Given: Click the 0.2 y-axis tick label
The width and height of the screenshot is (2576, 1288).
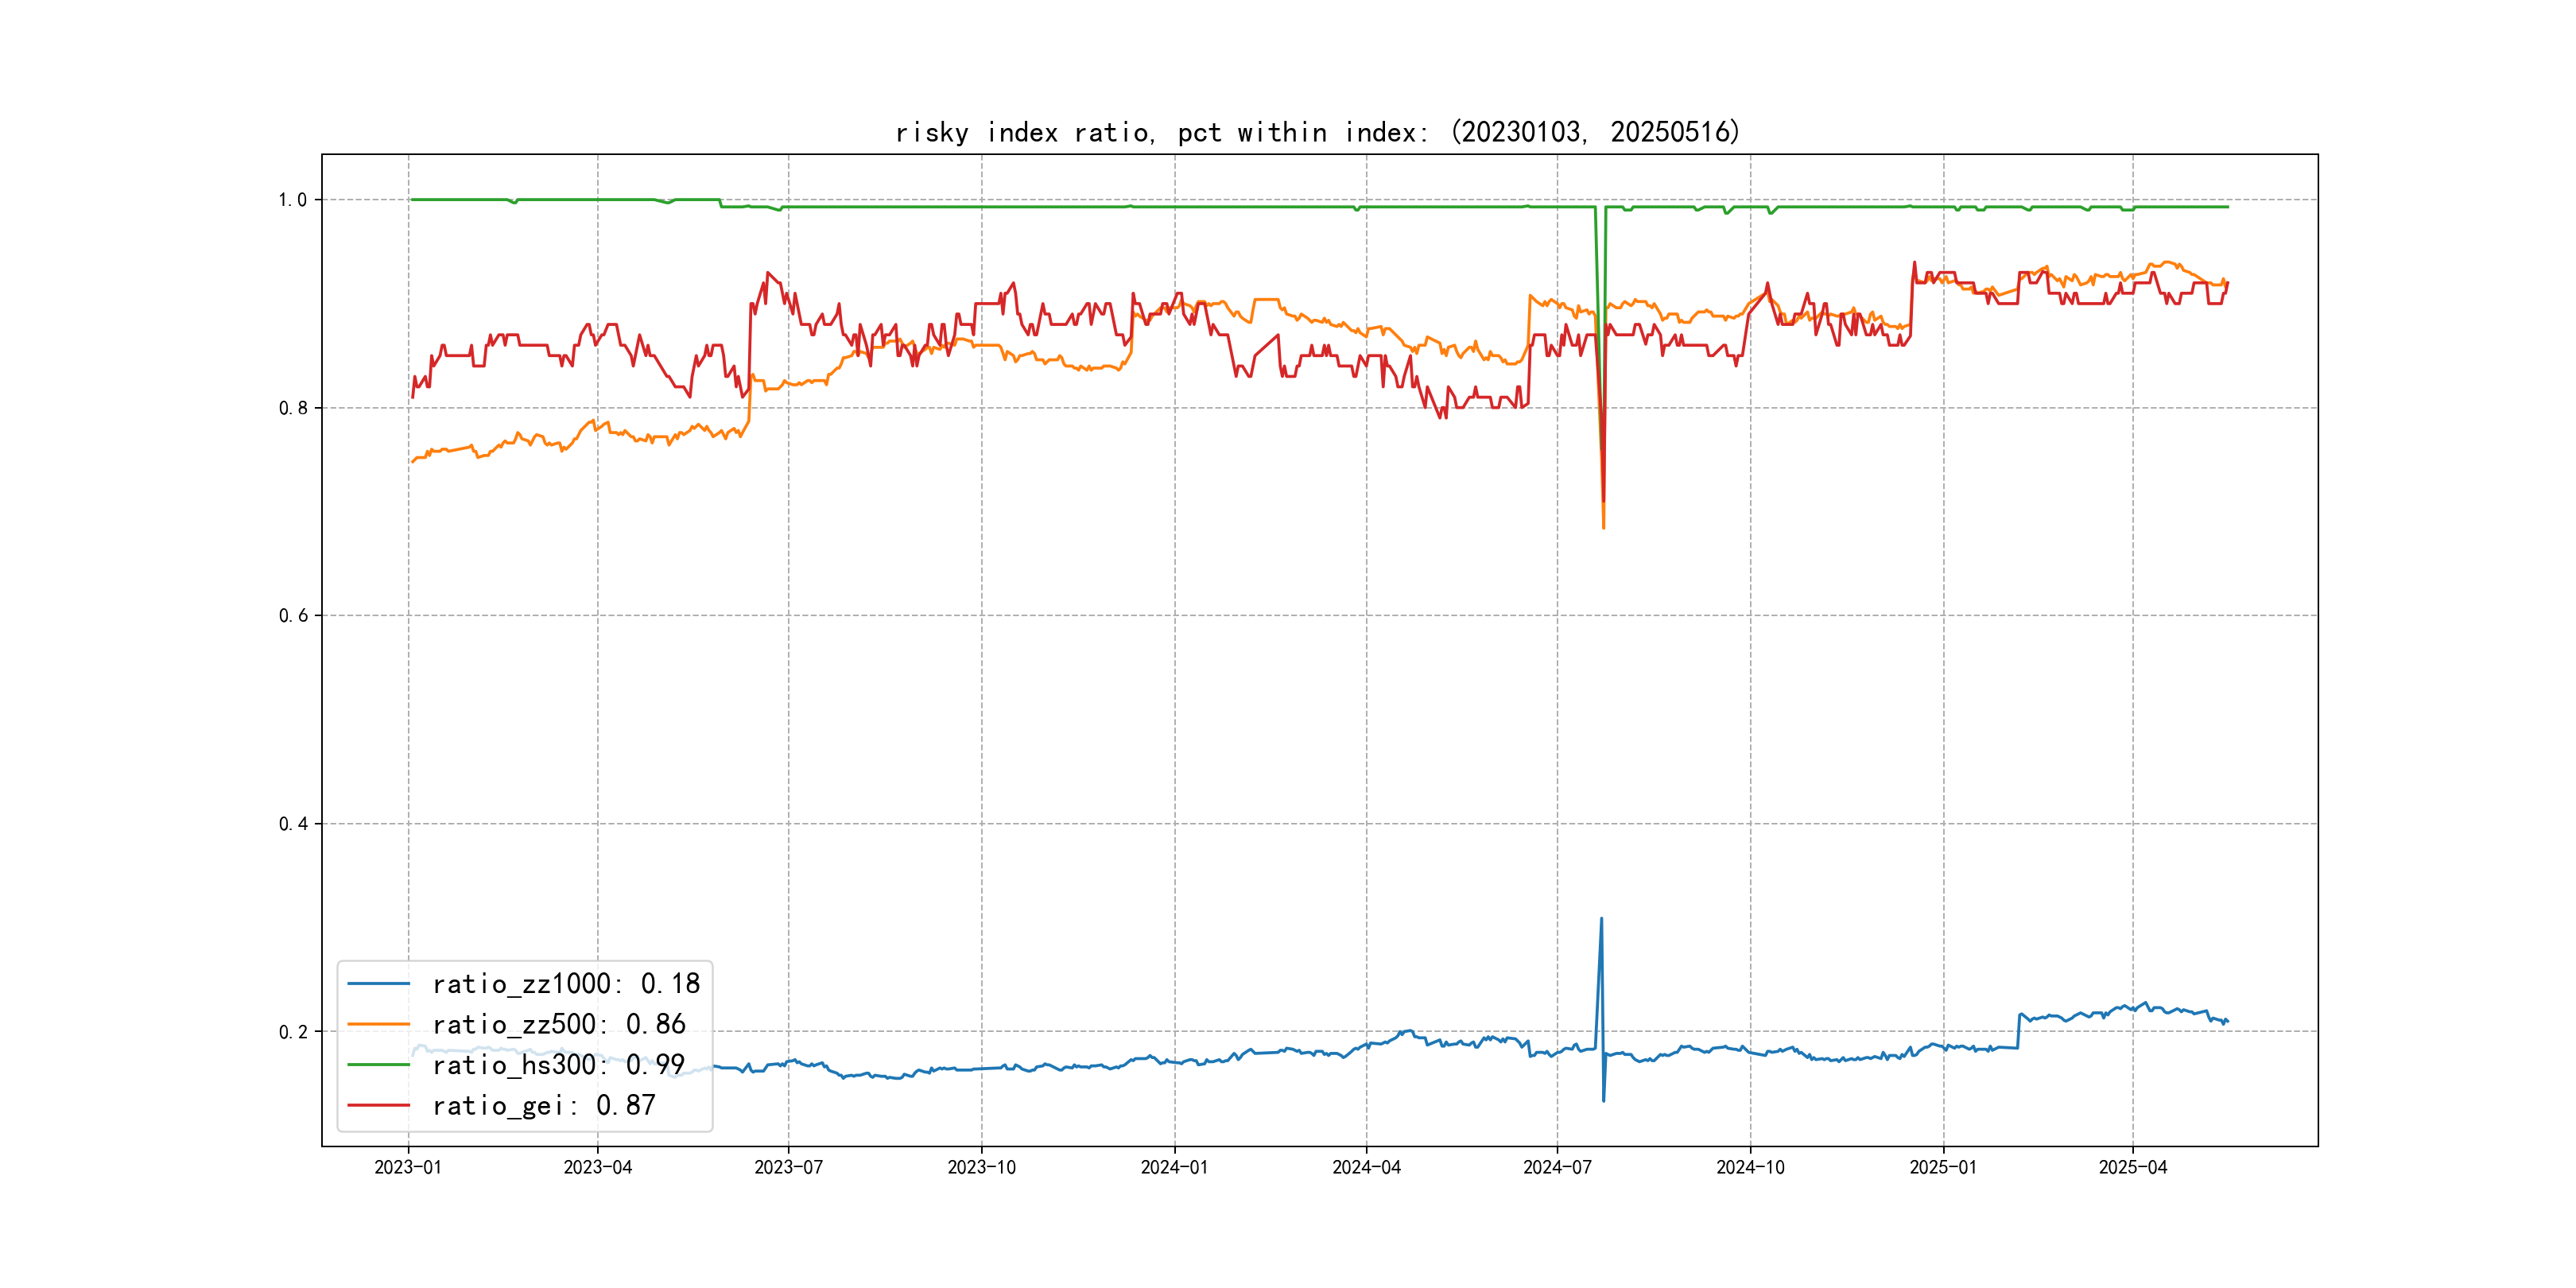Looking at the screenshot, I should [x=292, y=1032].
